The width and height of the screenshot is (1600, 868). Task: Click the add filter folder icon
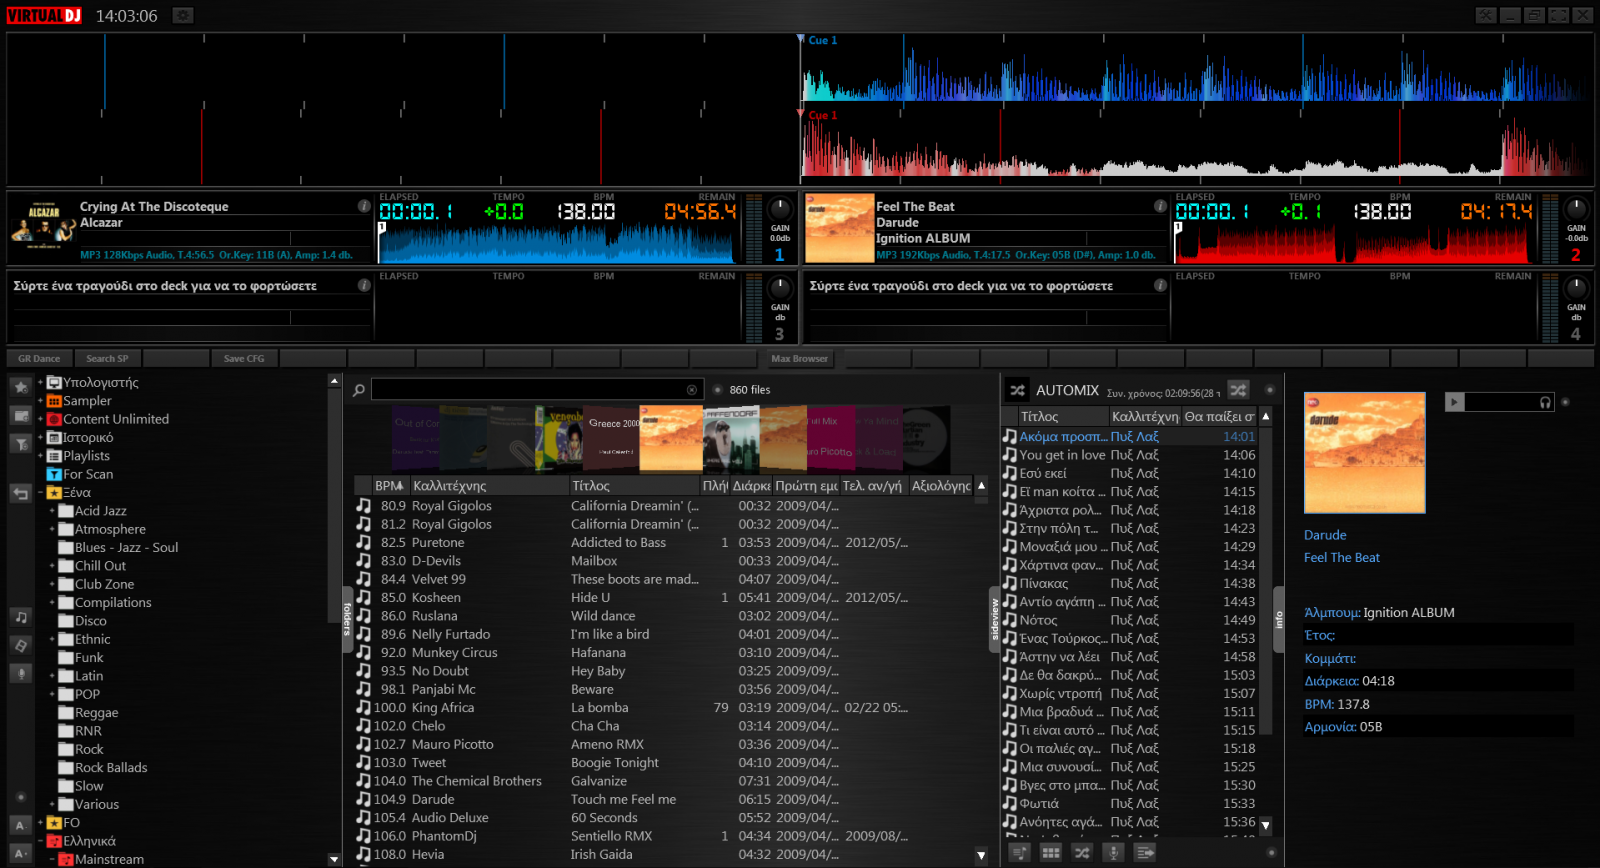[x=20, y=443]
